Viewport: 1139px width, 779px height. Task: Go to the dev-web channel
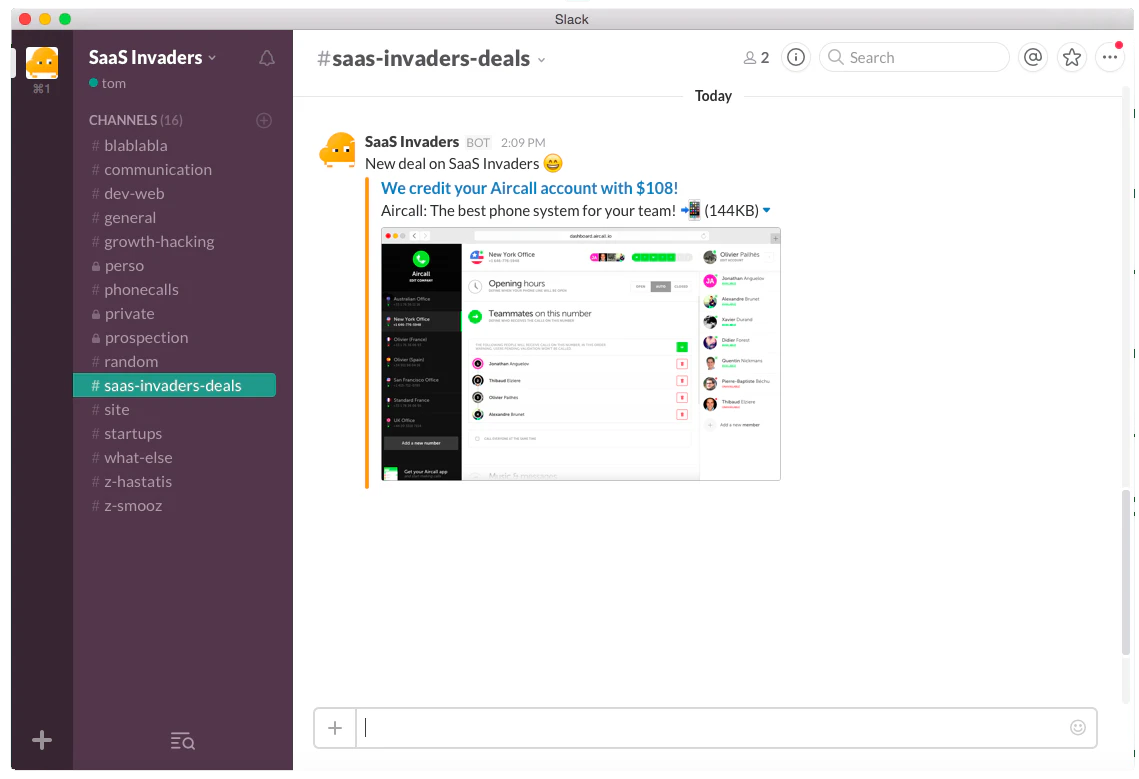pos(134,193)
